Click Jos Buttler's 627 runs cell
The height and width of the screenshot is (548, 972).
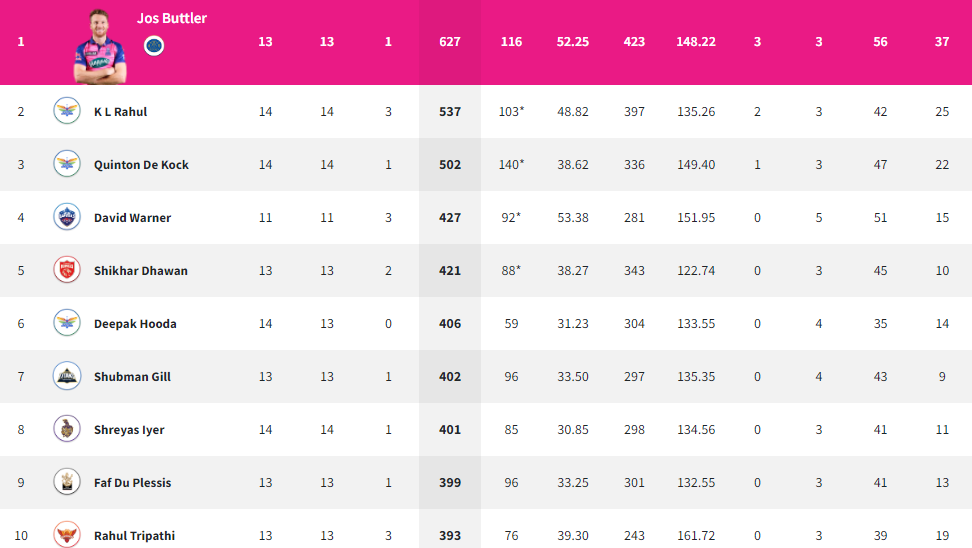[450, 42]
